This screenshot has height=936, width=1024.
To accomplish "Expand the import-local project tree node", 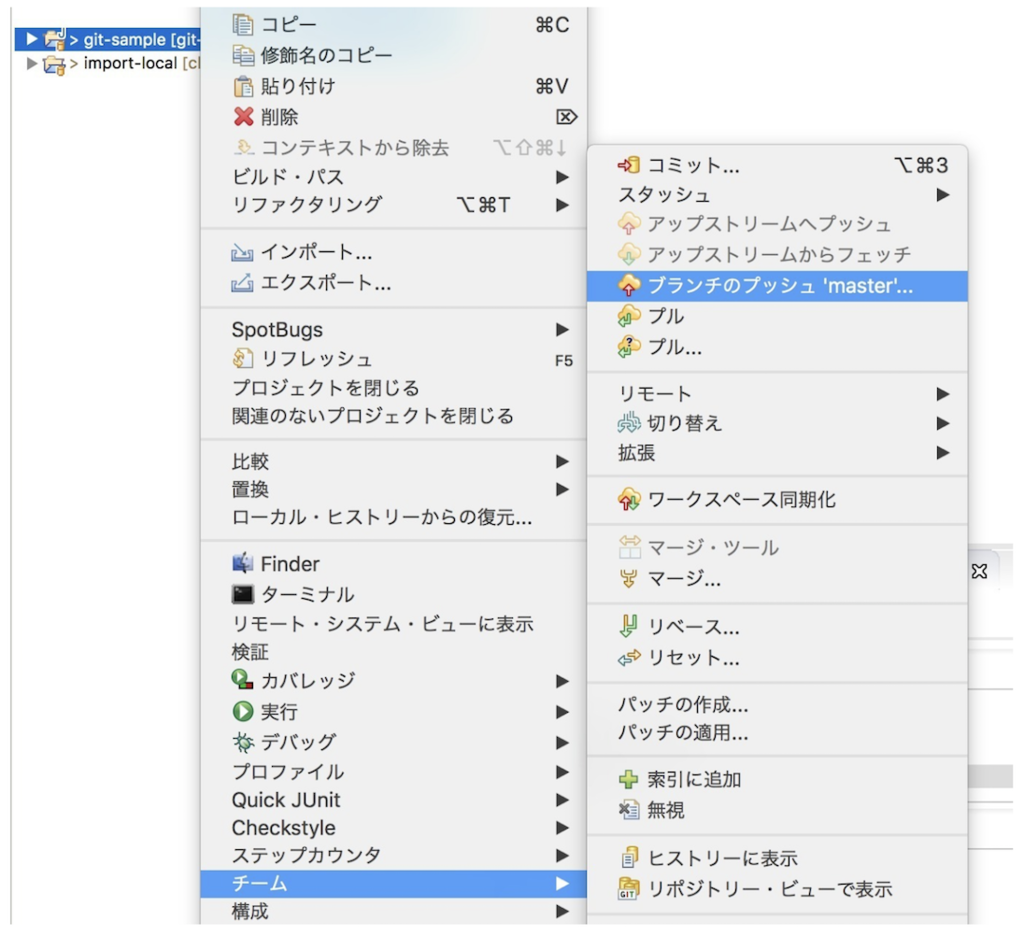I will coord(31,63).
